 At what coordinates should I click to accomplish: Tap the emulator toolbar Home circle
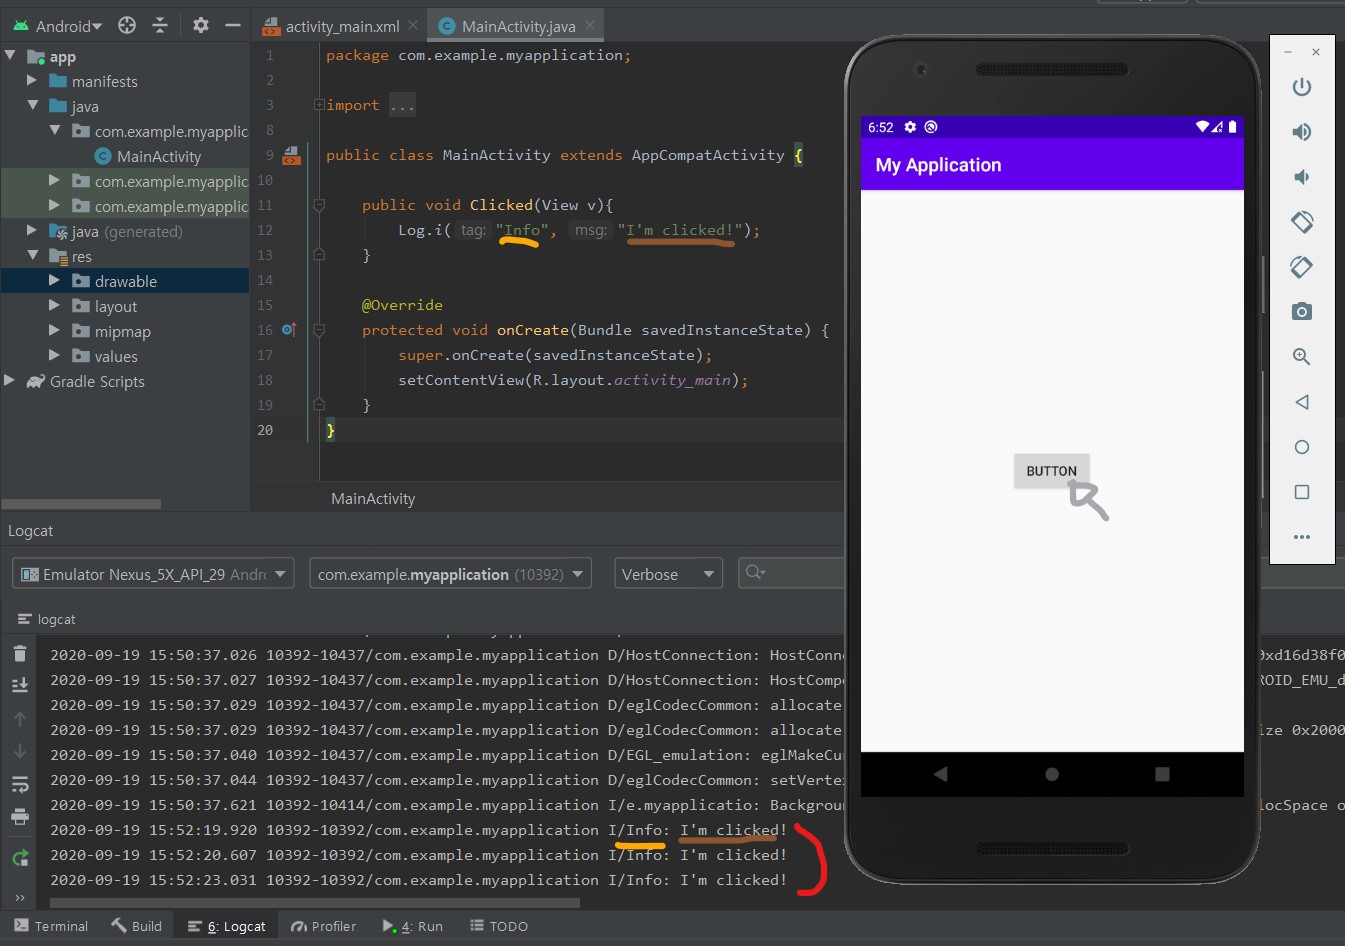(1301, 447)
